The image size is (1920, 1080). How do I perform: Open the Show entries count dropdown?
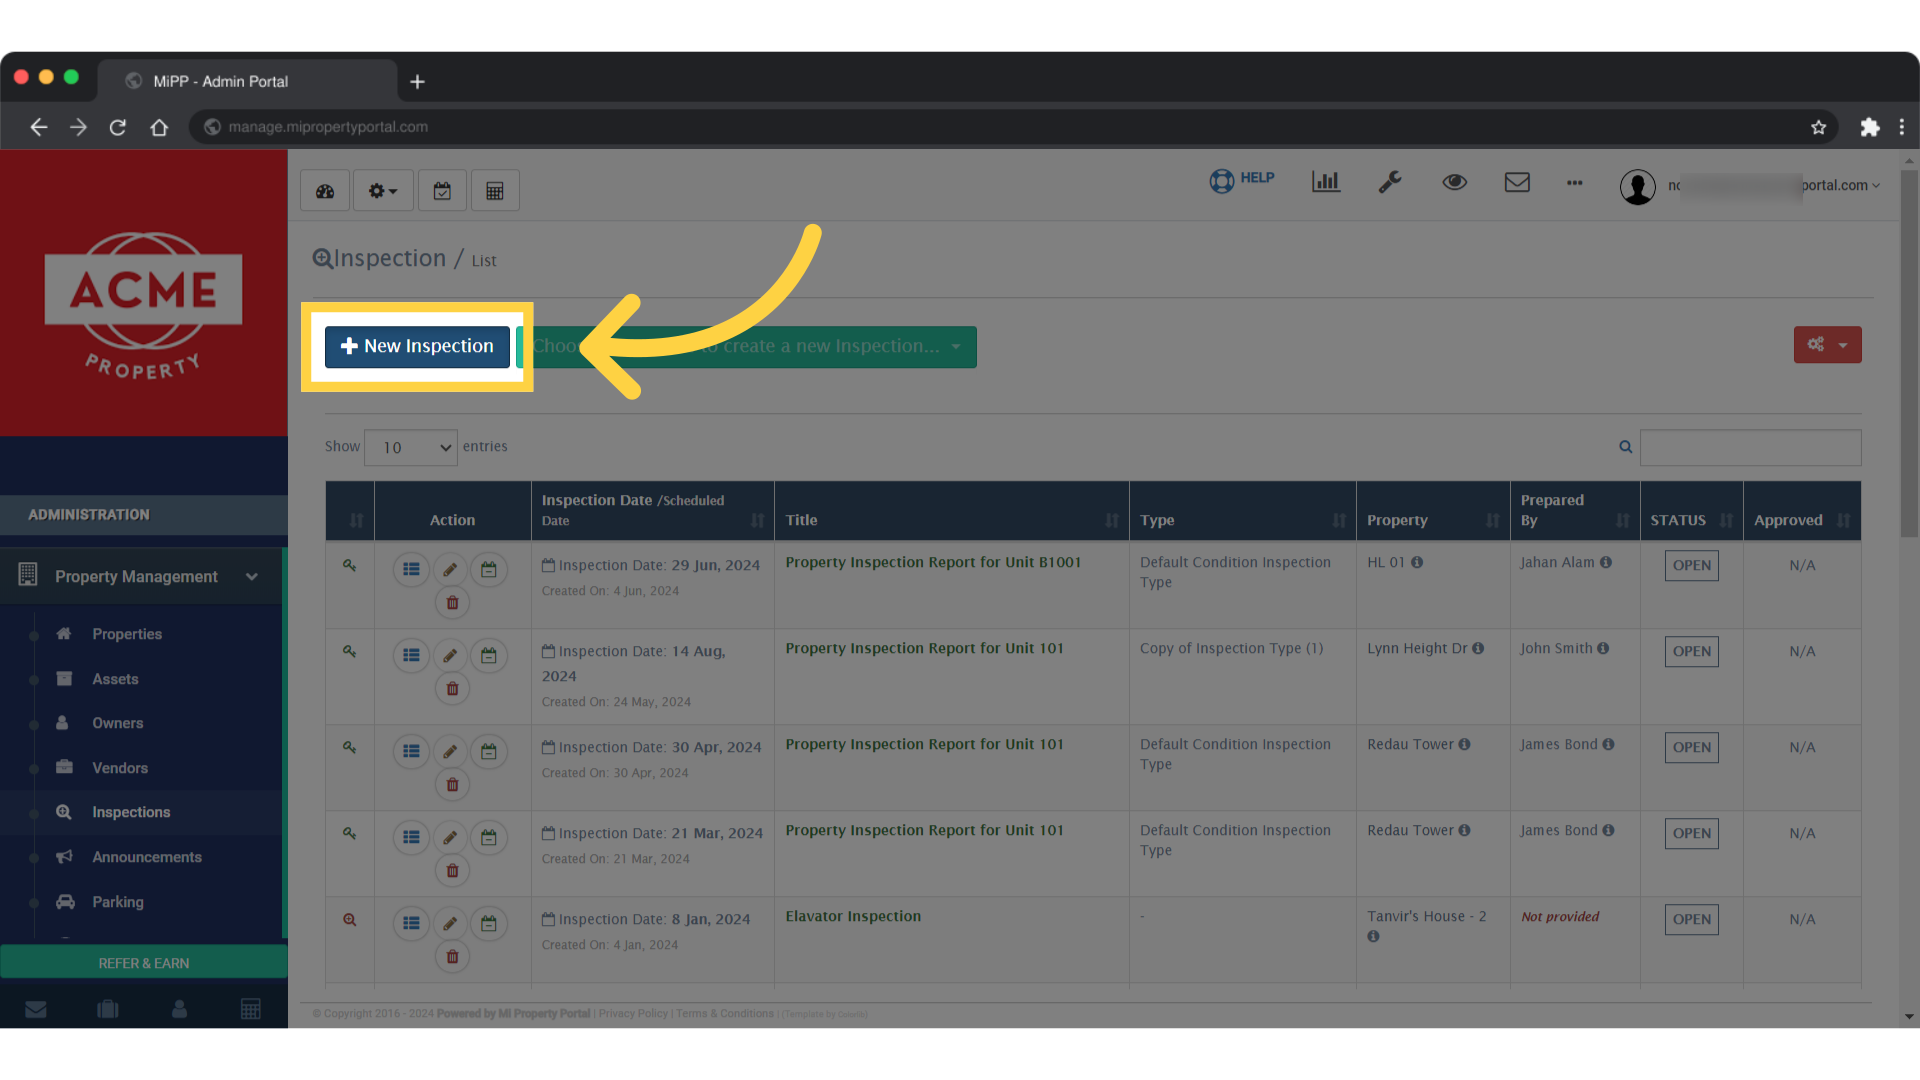(411, 447)
